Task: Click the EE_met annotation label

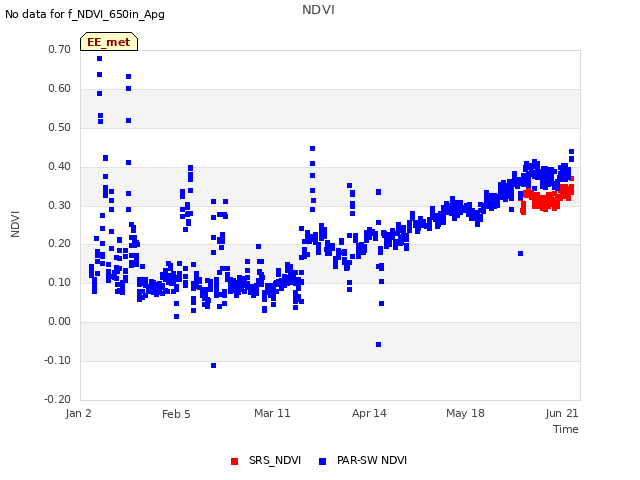Action: click(109, 42)
